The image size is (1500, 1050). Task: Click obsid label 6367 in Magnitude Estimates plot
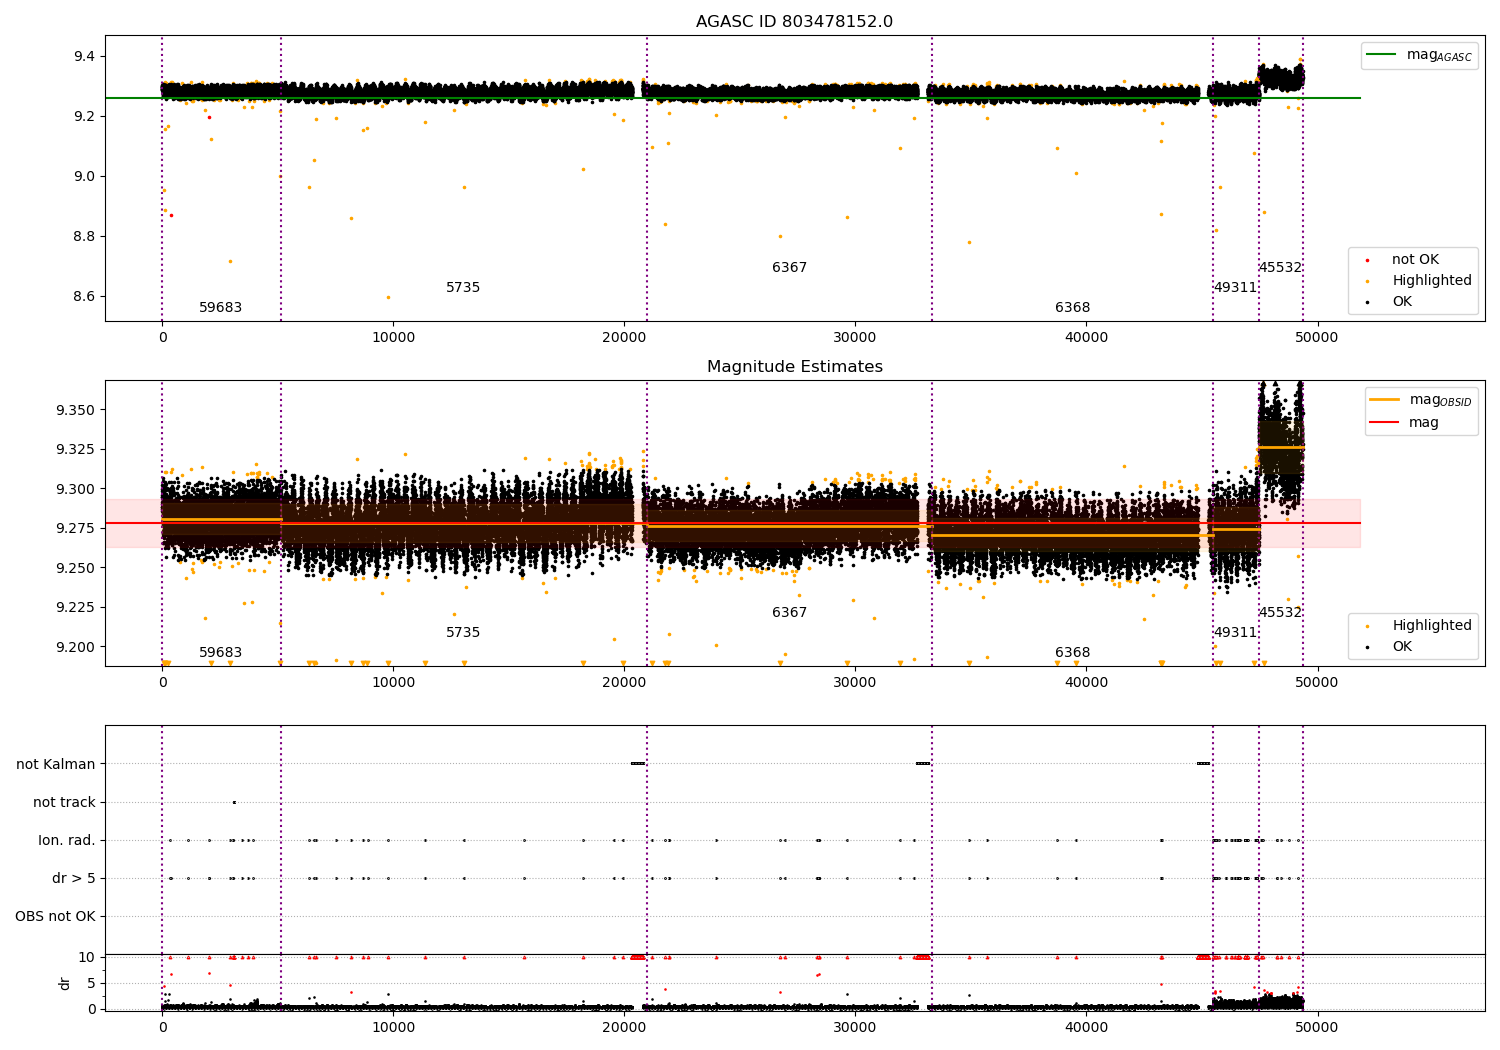789,613
